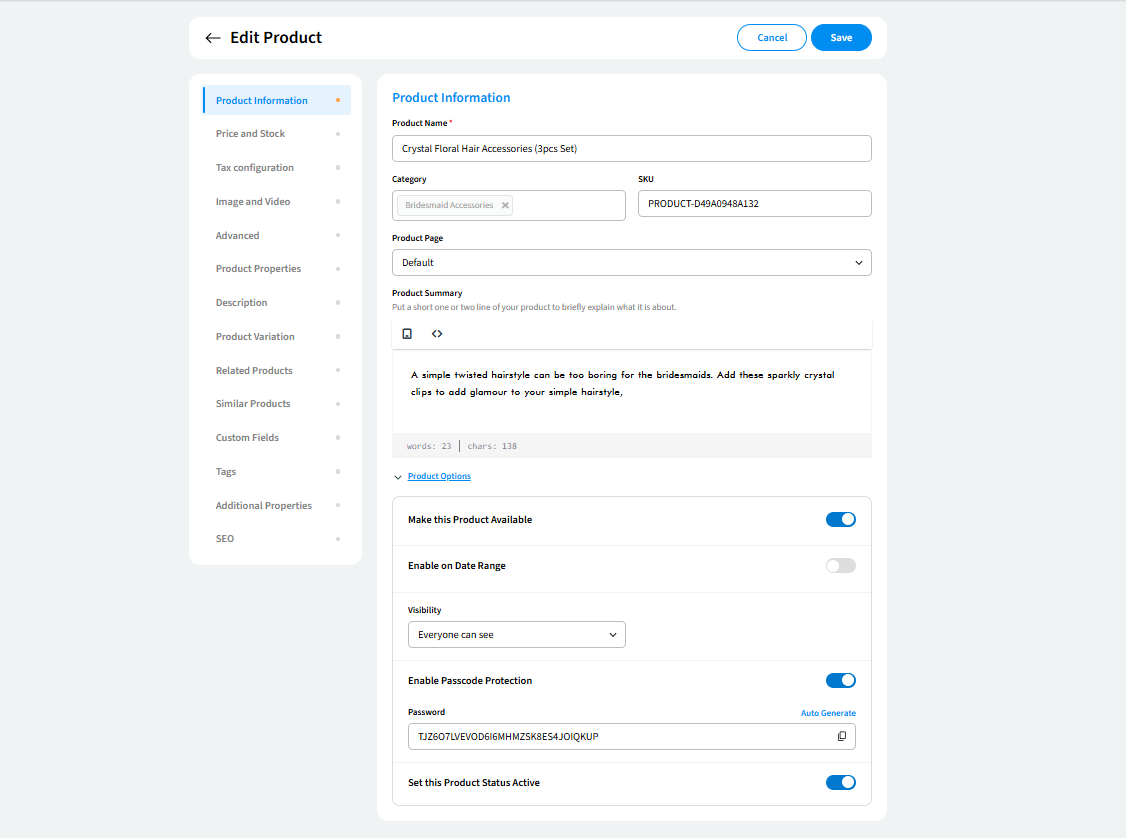Navigate to the SEO section

pos(225,539)
